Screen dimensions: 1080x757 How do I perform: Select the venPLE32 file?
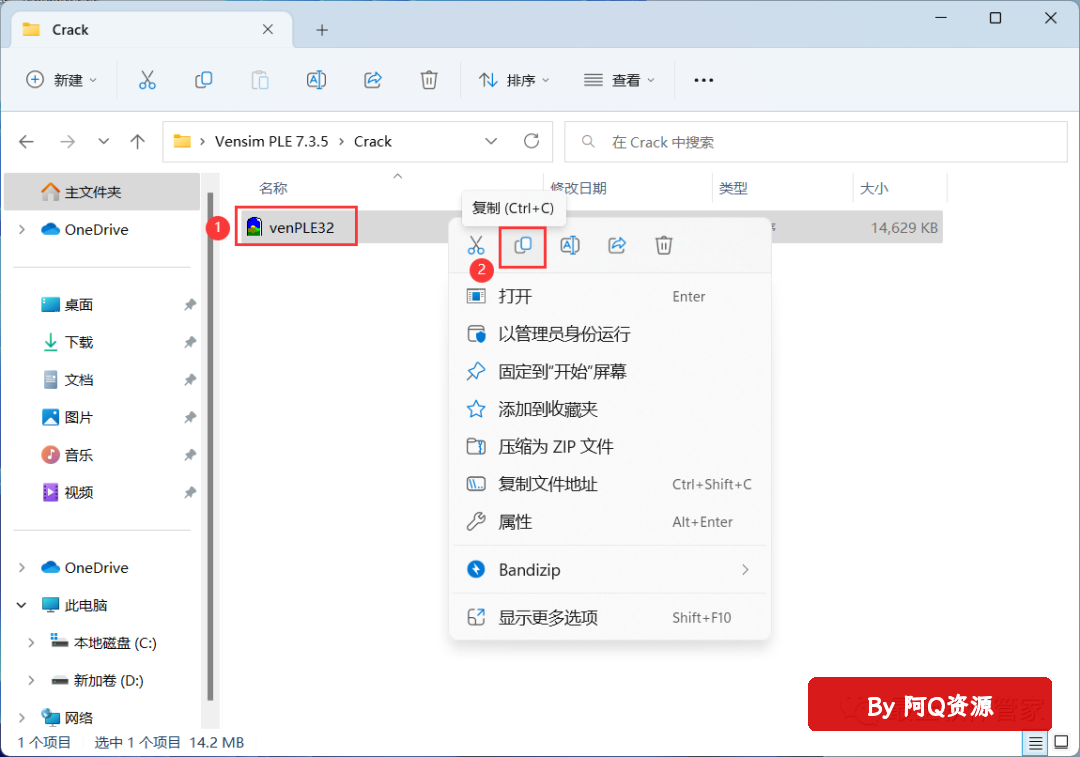click(300, 228)
